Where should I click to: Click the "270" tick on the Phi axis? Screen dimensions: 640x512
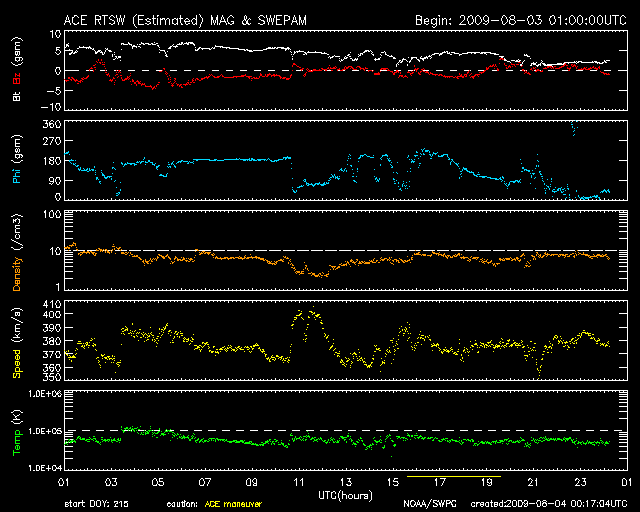pyautogui.click(x=52, y=141)
